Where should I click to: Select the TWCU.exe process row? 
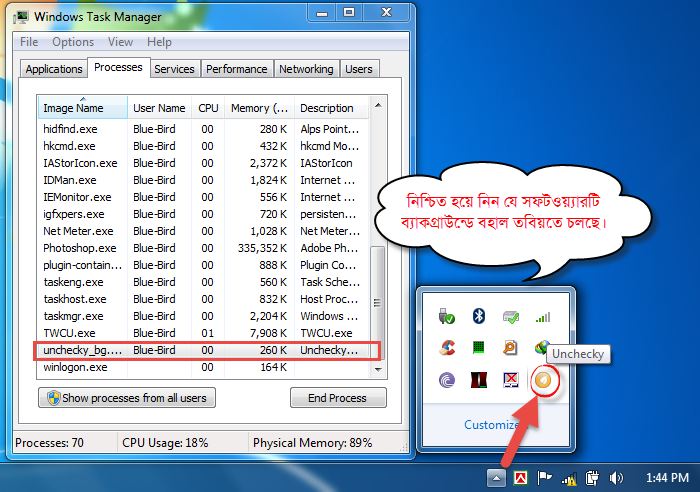pyautogui.click(x=204, y=333)
